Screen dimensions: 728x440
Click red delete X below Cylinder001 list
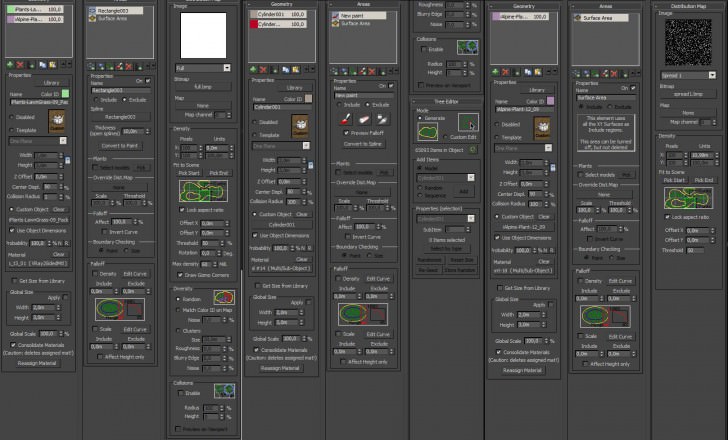[x=263, y=70]
